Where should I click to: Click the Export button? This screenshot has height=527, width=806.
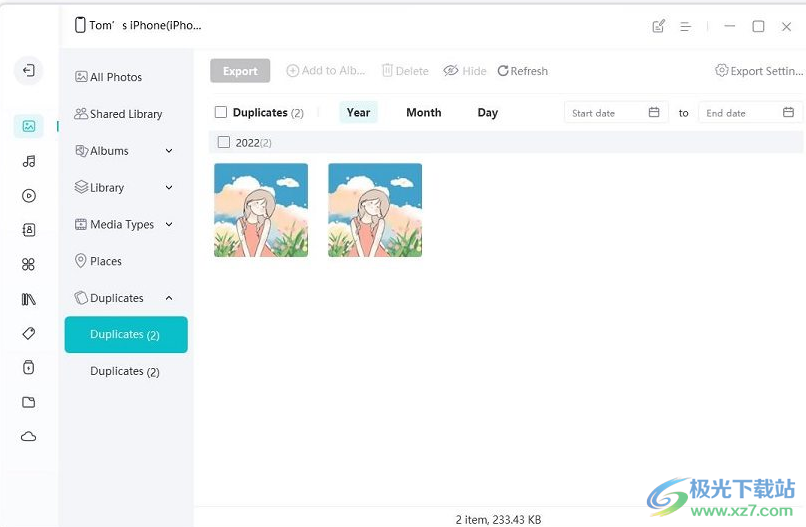(x=240, y=71)
